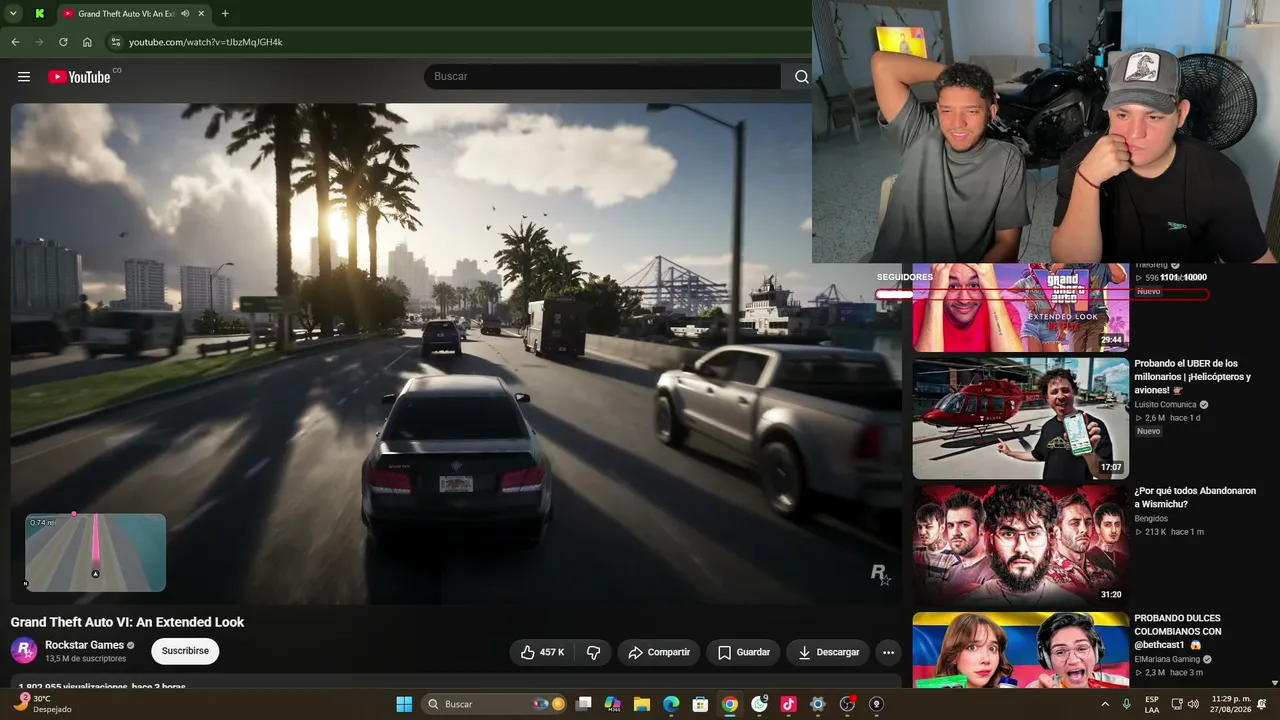Close the Grand Theft Auto VI tab
The image size is (1280, 720).
(x=201, y=14)
